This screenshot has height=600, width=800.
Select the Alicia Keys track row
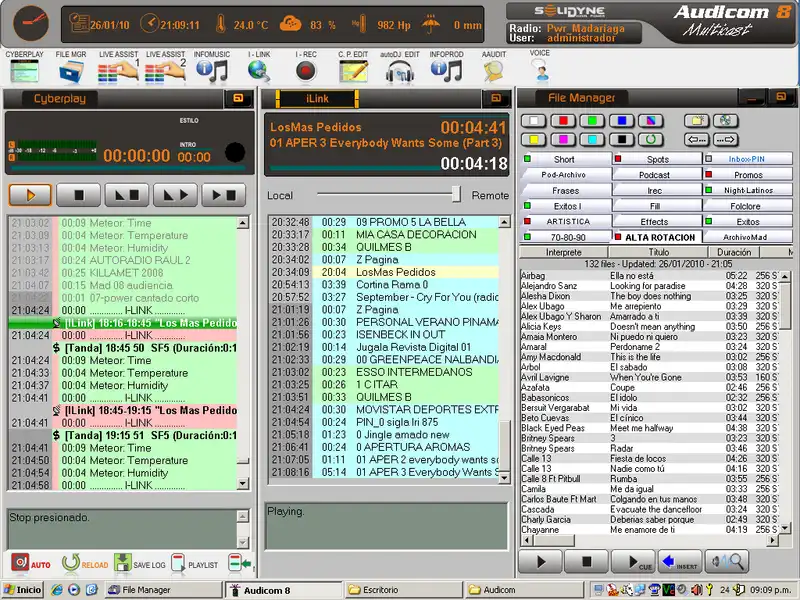point(648,327)
